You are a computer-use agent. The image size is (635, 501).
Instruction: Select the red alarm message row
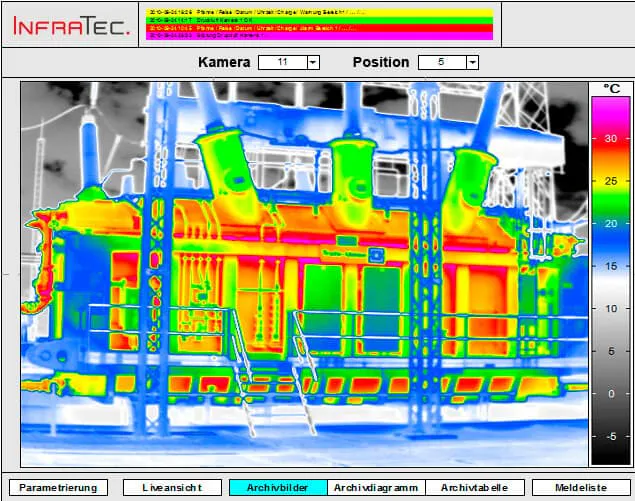[x=319, y=28]
